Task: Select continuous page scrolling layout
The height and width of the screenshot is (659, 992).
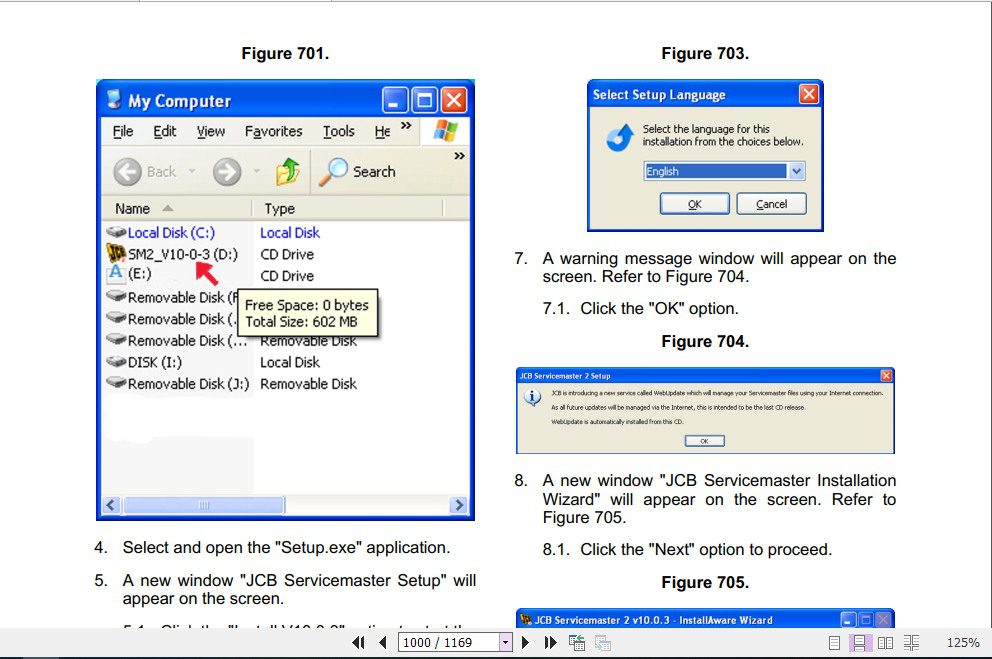Action: [x=859, y=643]
